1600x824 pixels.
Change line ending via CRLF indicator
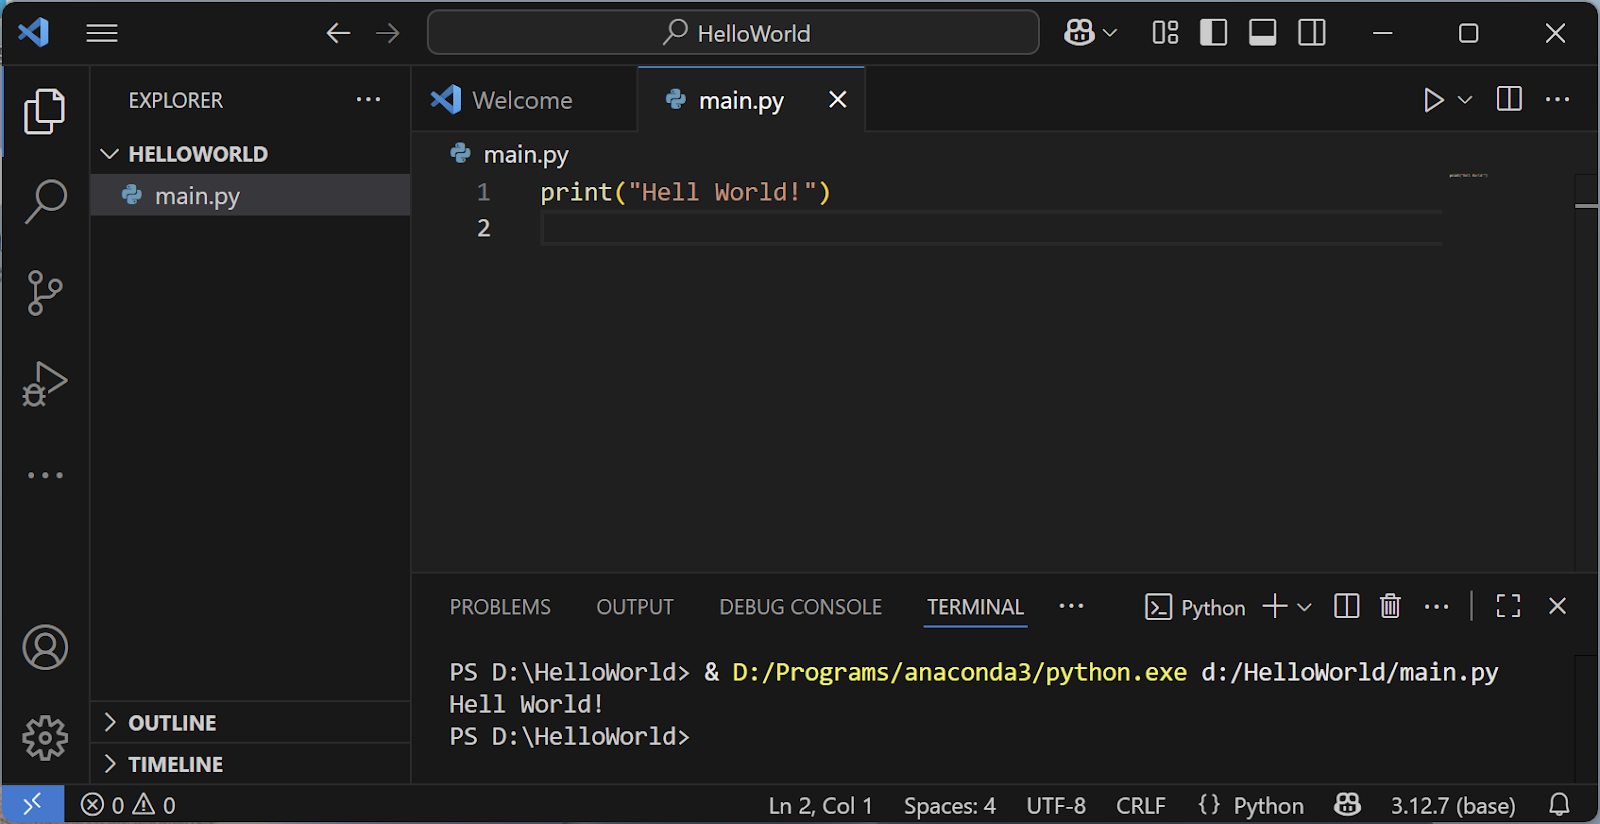[x=1140, y=805]
